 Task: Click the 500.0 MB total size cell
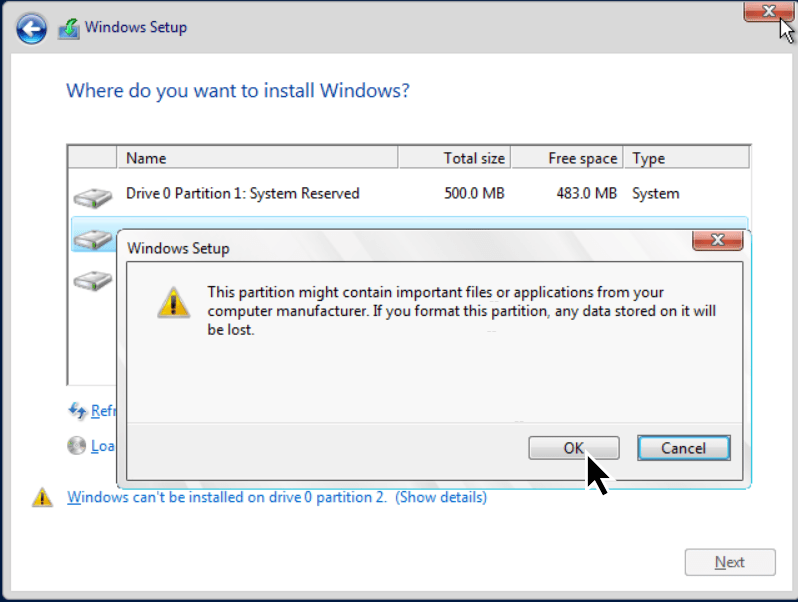[474, 193]
